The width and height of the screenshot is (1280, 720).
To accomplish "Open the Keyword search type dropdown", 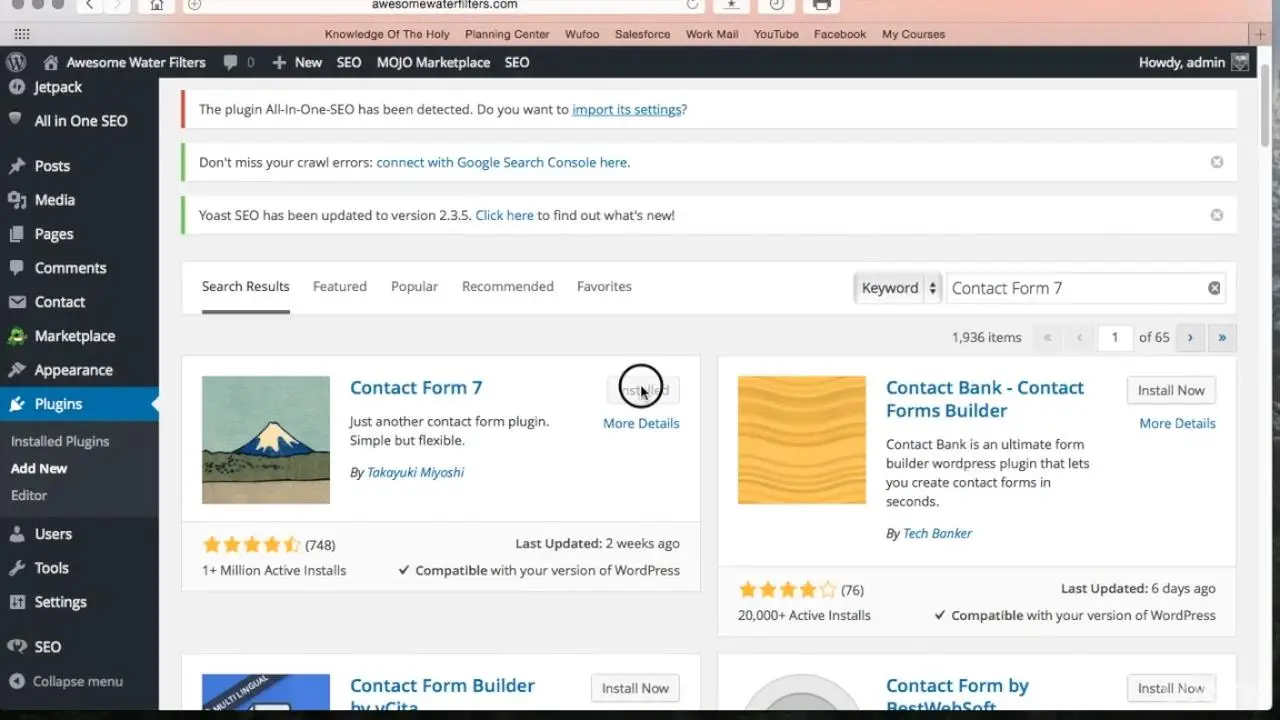I will 897,288.
